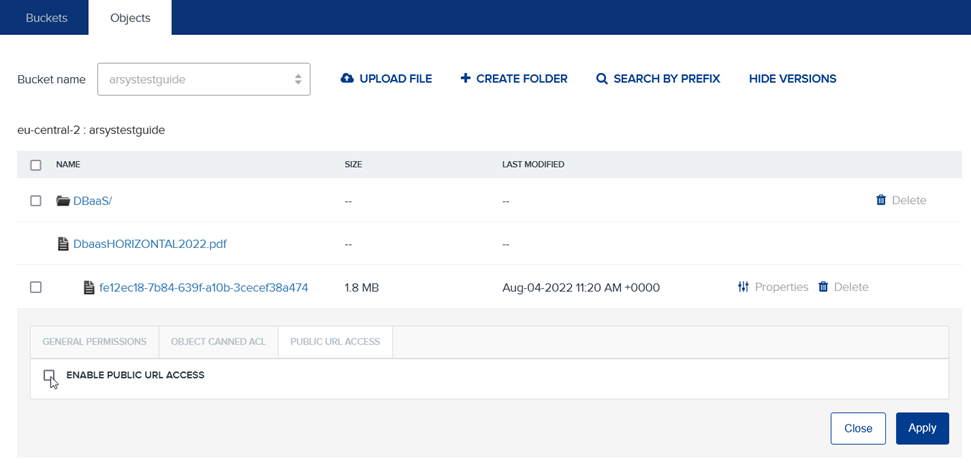The width and height of the screenshot is (971, 463).
Task: Click the Close button
Action: click(858, 428)
